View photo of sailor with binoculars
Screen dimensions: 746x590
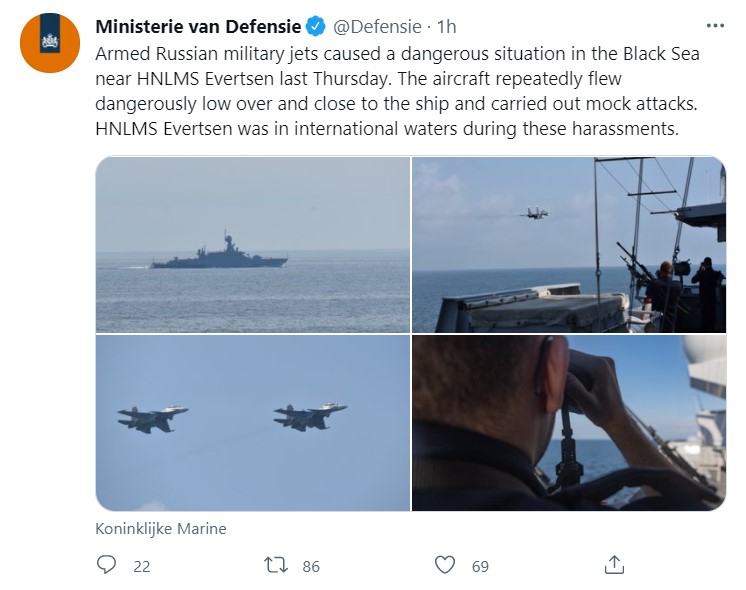click(569, 423)
